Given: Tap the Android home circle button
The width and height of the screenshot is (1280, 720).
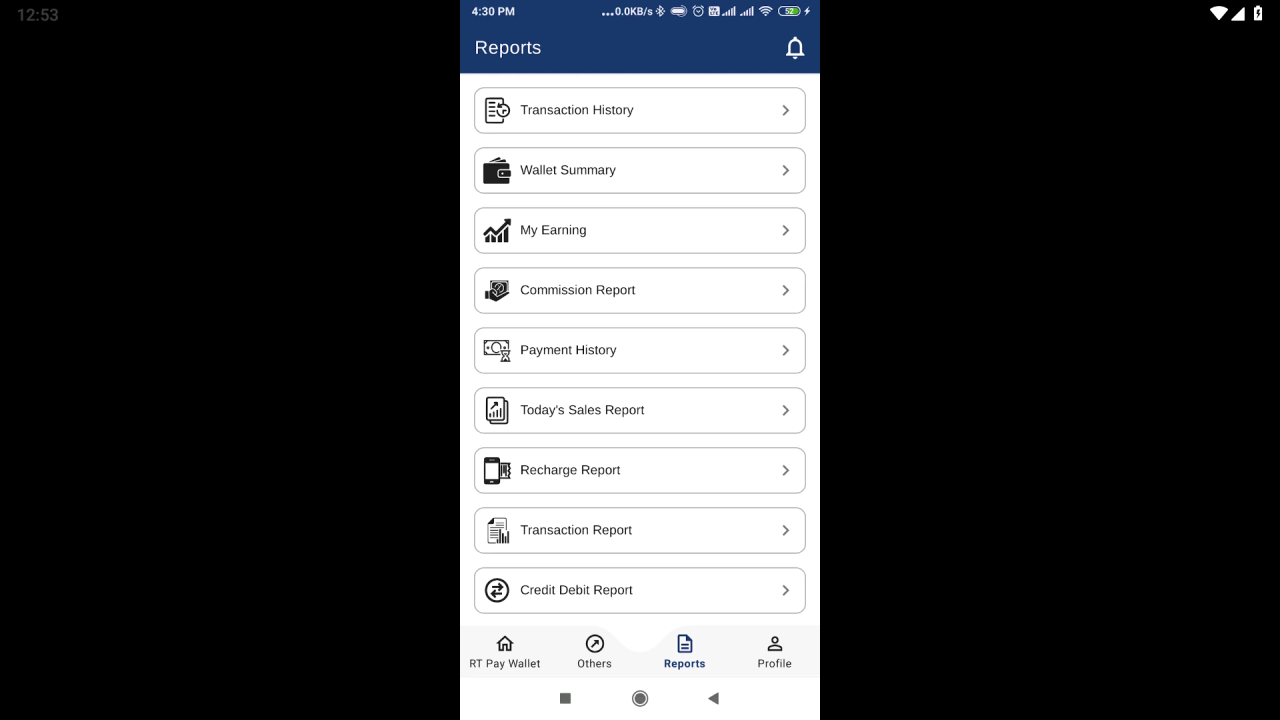Looking at the screenshot, I should [640, 698].
